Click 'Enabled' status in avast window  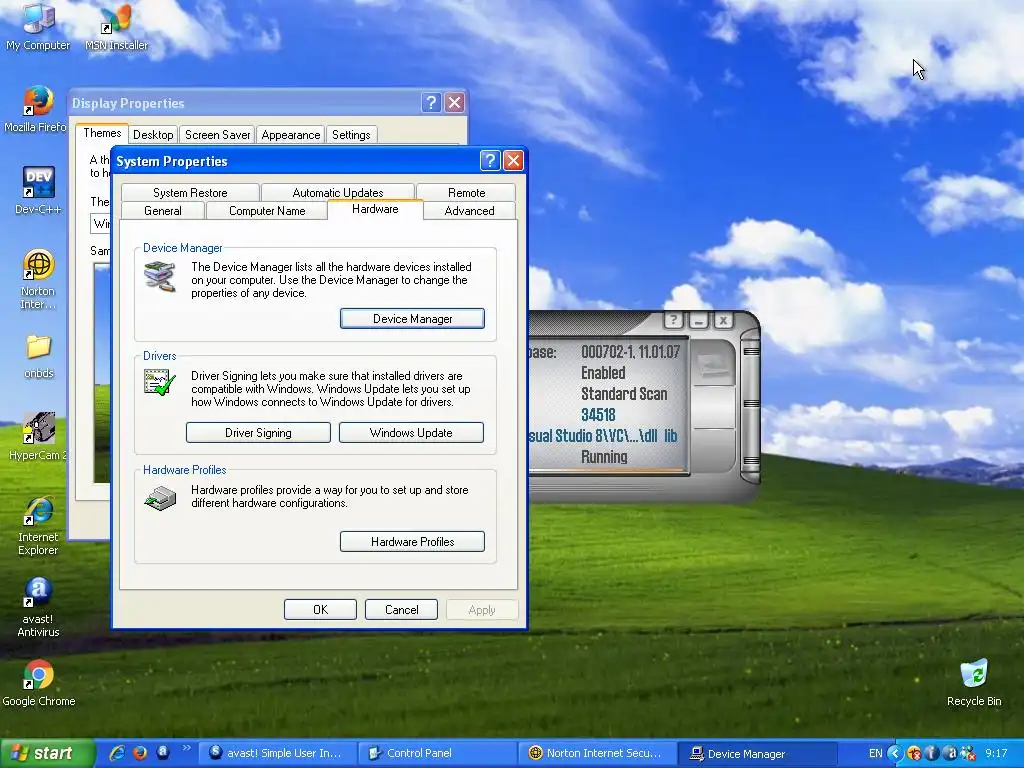tap(603, 373)
